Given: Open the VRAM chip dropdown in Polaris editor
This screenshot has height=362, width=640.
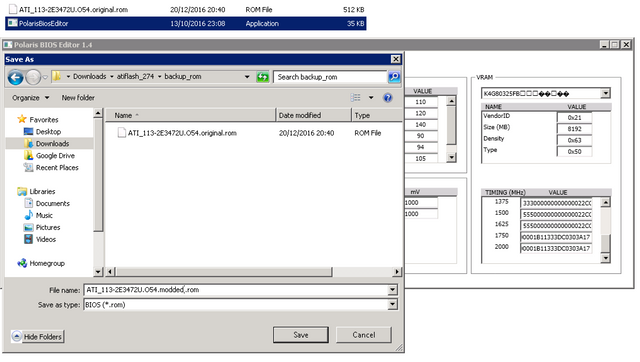Looking at the screenshot, I should pyautogui.click(x=606, y=93).
